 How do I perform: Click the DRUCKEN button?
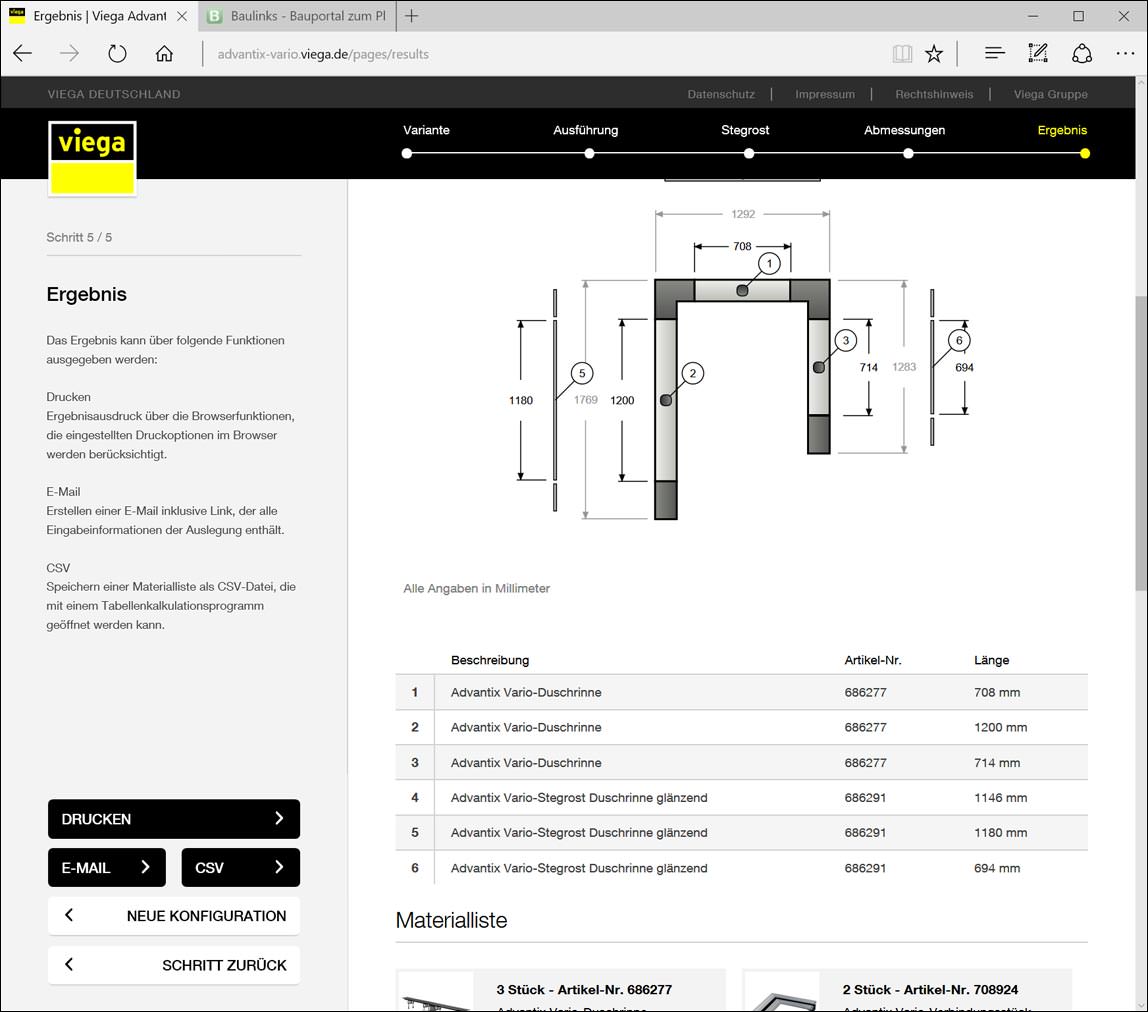tap(174, 819)
